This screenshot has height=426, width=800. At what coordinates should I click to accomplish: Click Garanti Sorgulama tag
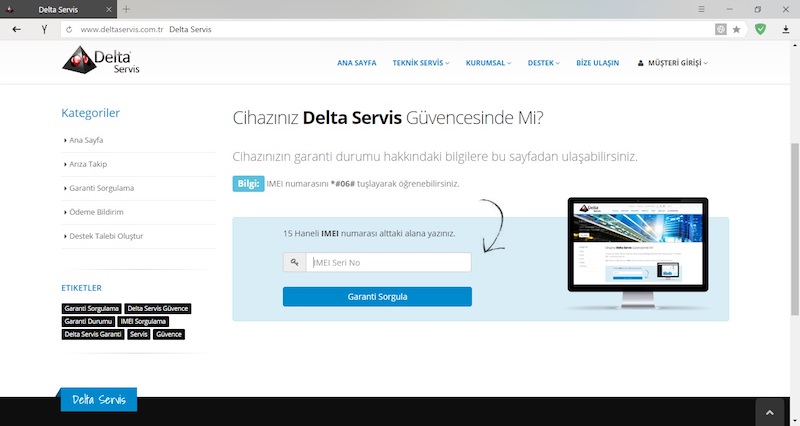[91, 309]
